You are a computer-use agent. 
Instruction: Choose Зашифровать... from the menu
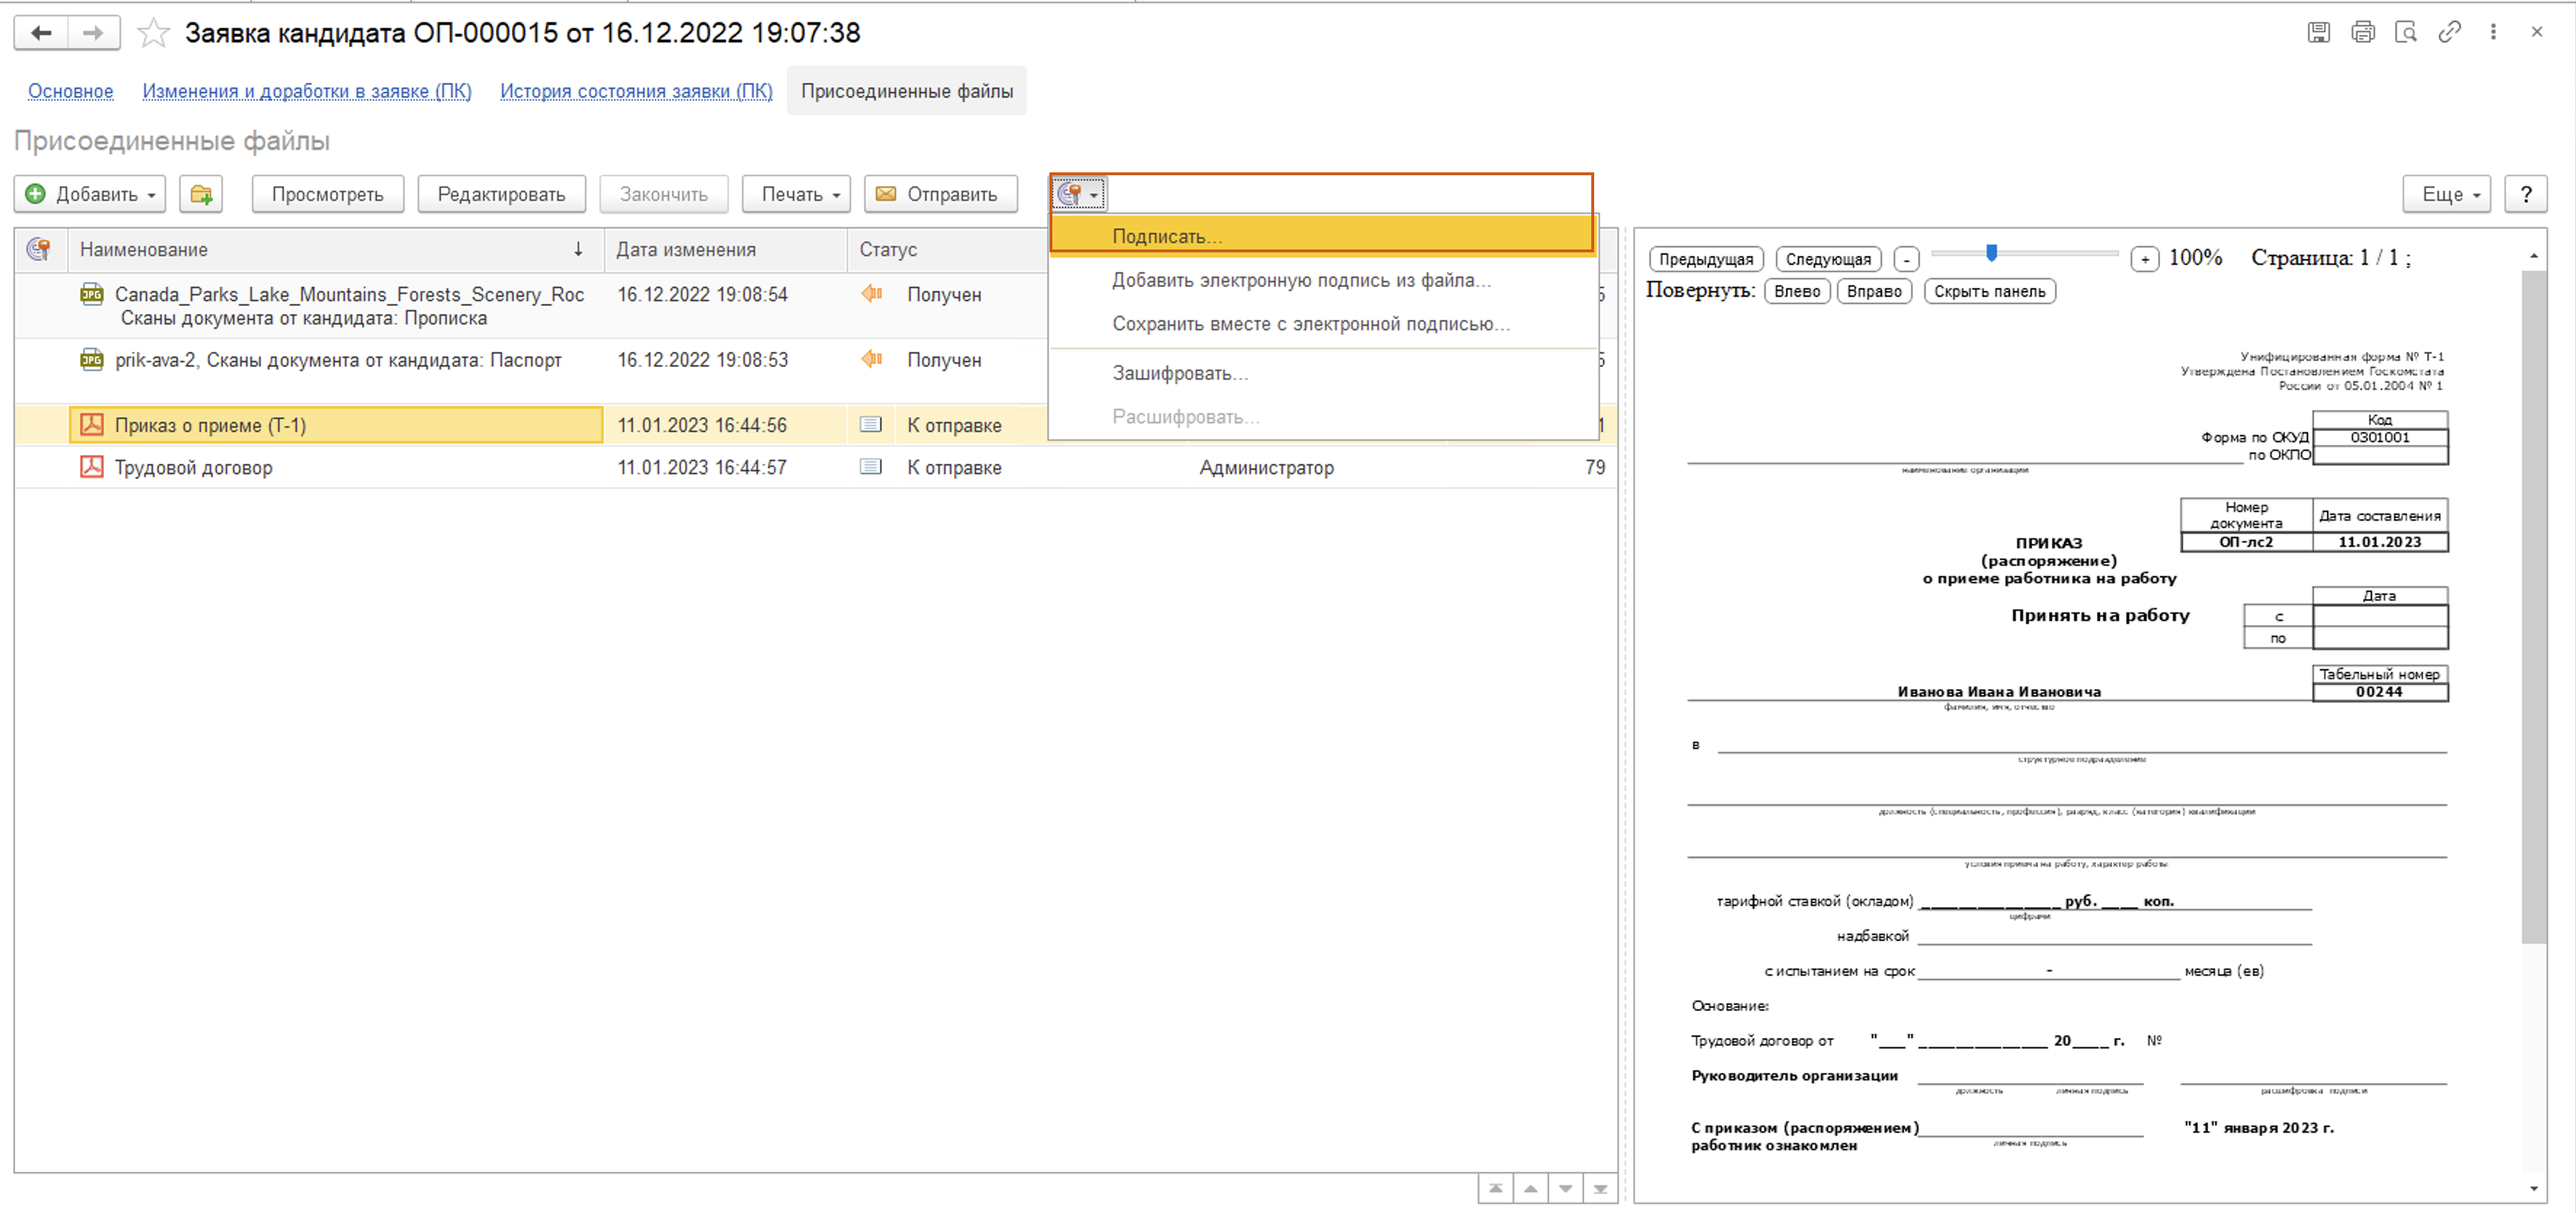click(x=1322, y=373)
